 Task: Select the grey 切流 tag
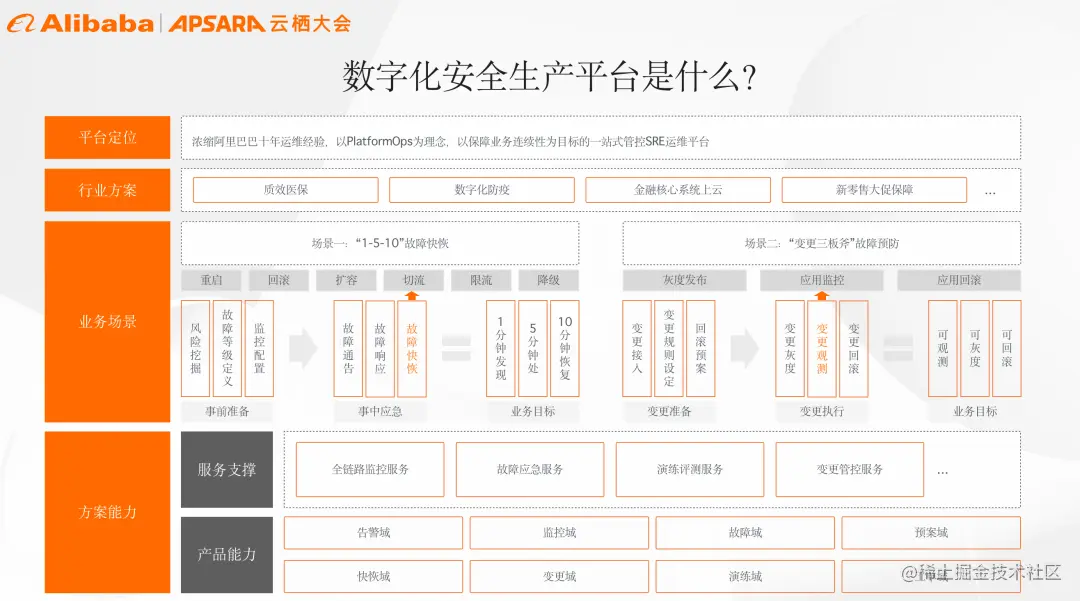[414, 280]
